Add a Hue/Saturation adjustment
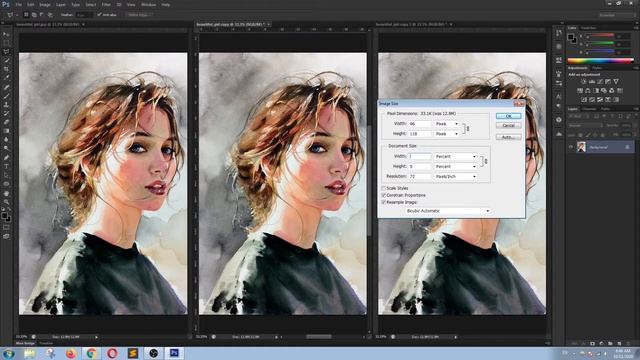Screen dimensions: 640x360 click(x=580, y=91)
